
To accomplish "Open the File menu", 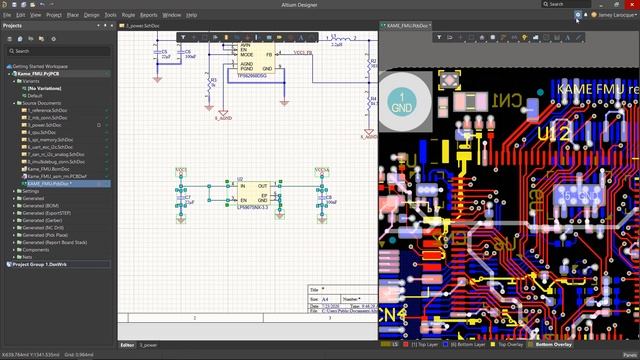I will point(7,15).
